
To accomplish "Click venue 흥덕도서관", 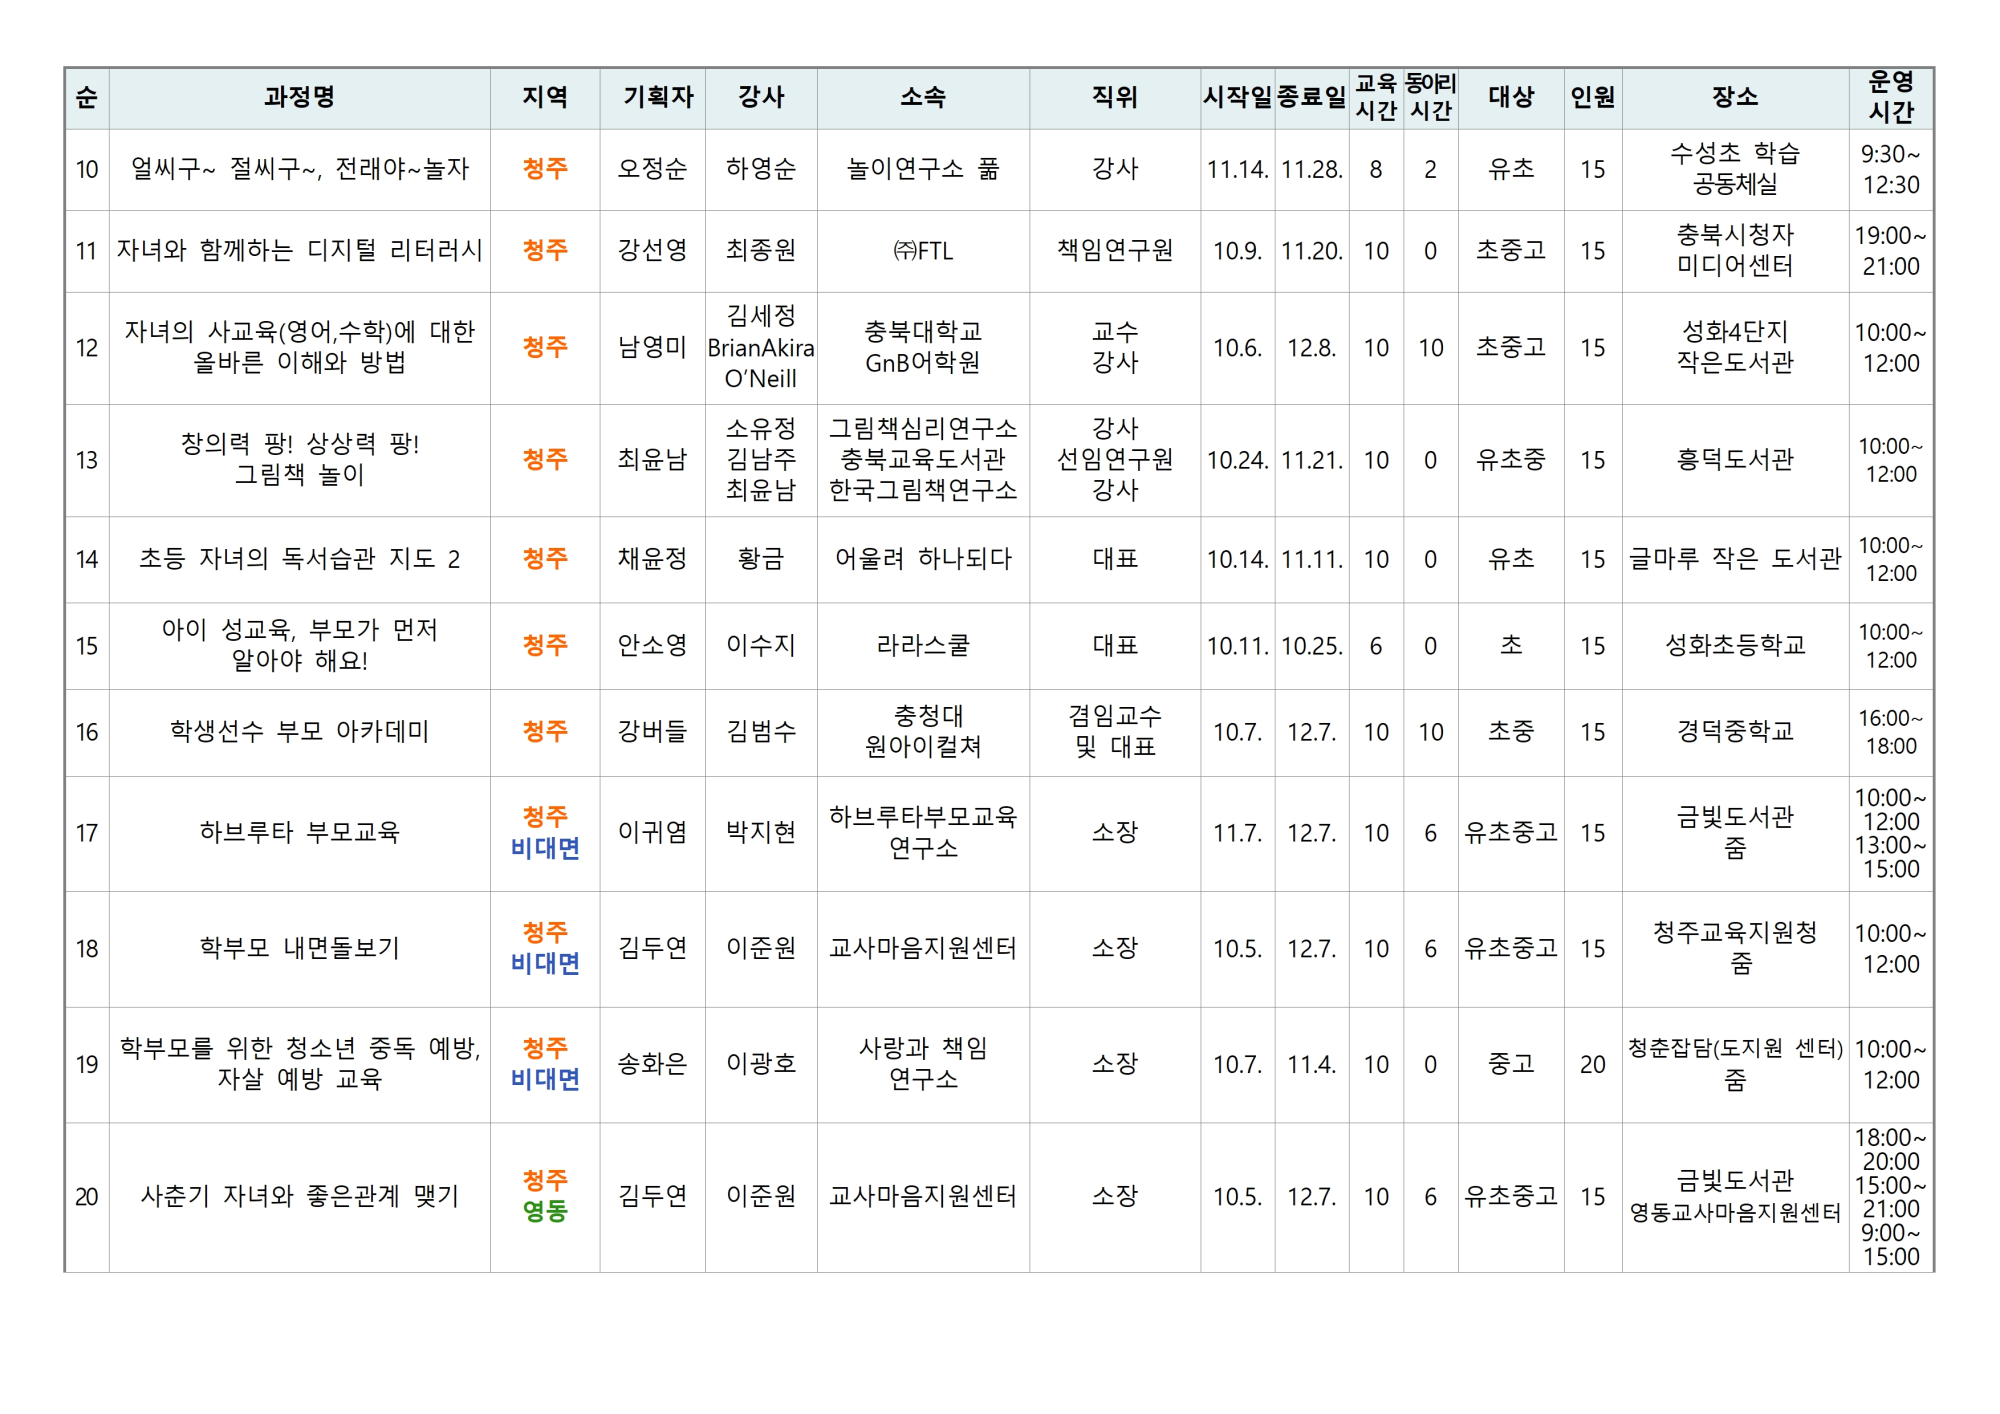I will click(1735, 459).
